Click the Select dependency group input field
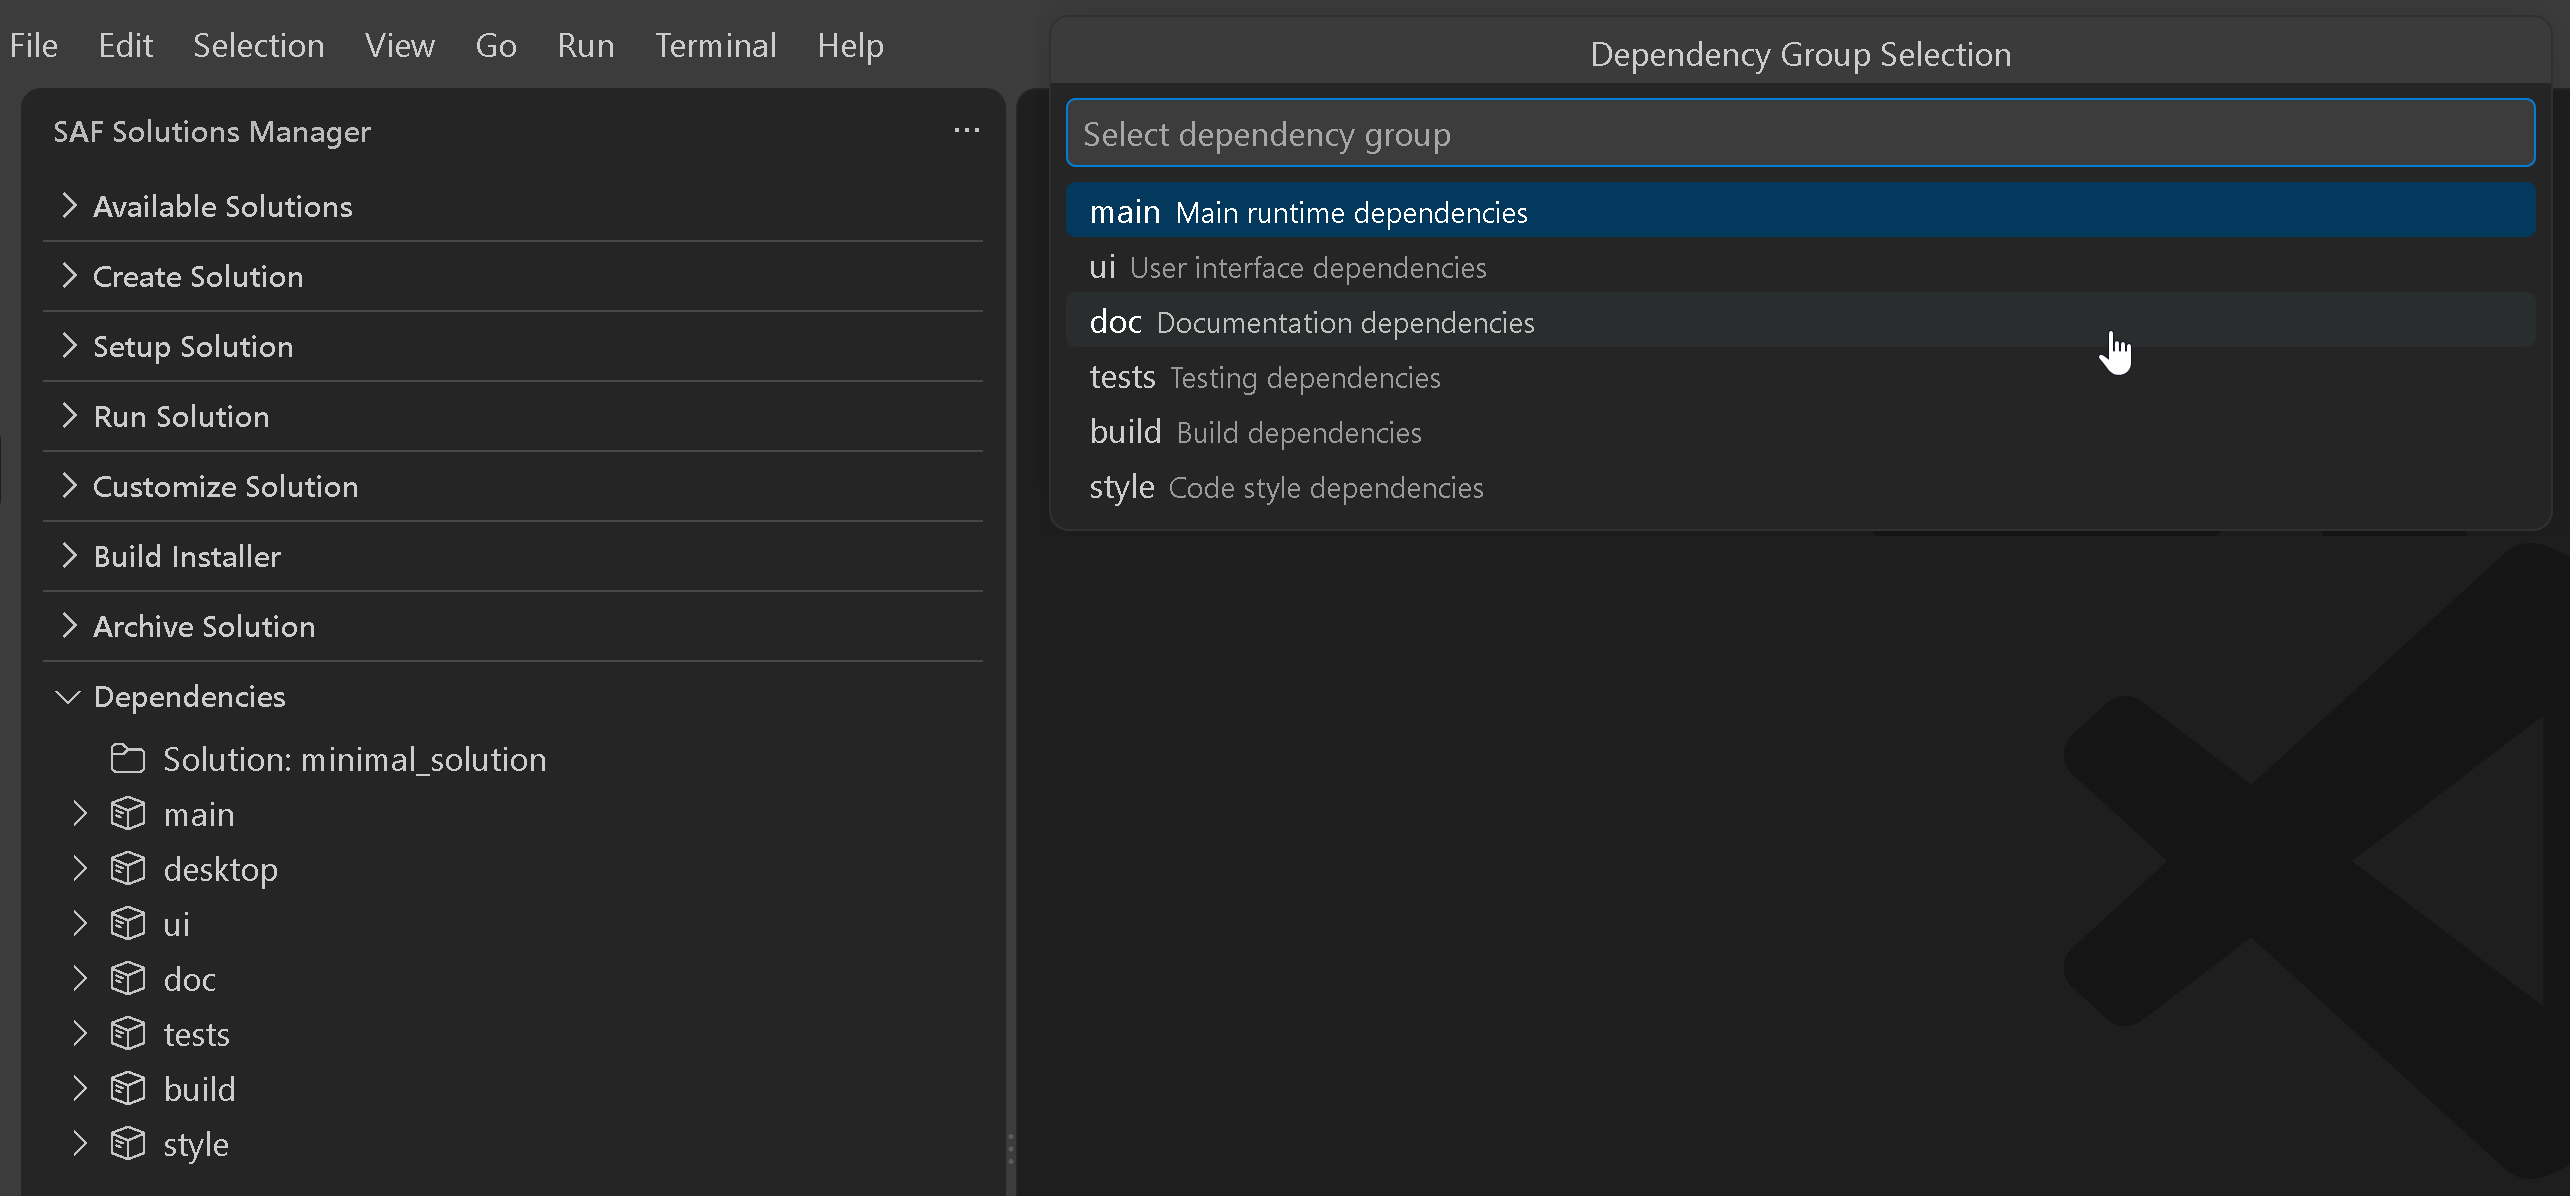The image size is (2570, 1196). [x=1800, y=133]
